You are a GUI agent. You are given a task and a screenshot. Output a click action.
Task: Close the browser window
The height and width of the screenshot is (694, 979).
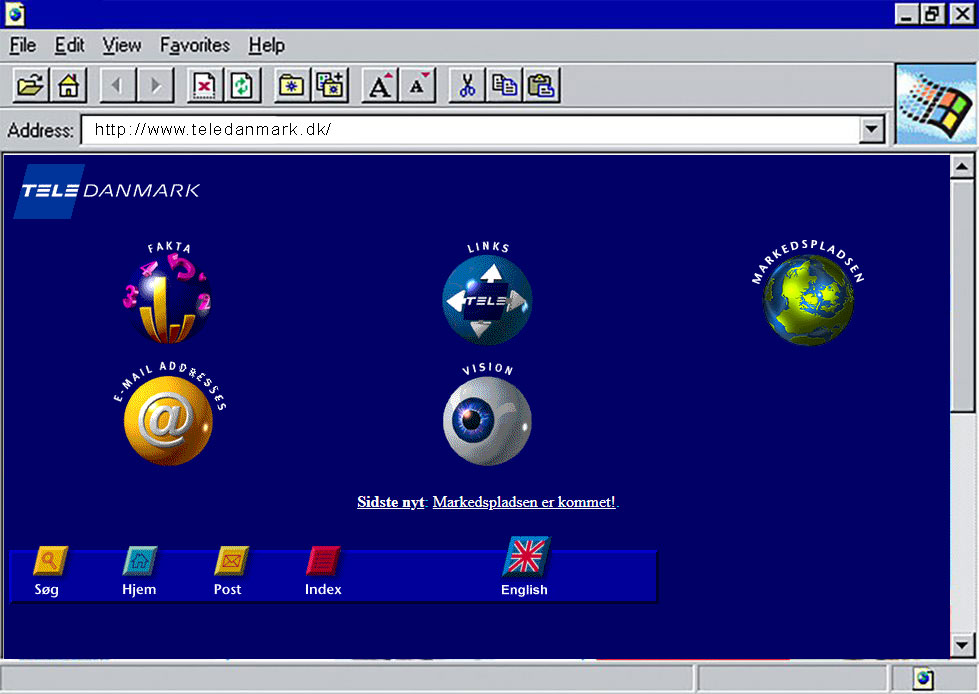962,14
